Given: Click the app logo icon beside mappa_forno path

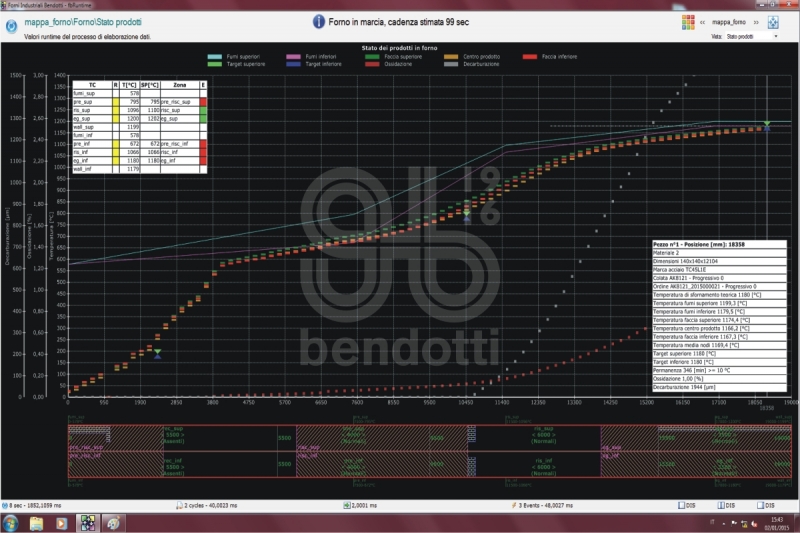Looking at the screenshot, I should pyautogui.click(x=12, y=21).
